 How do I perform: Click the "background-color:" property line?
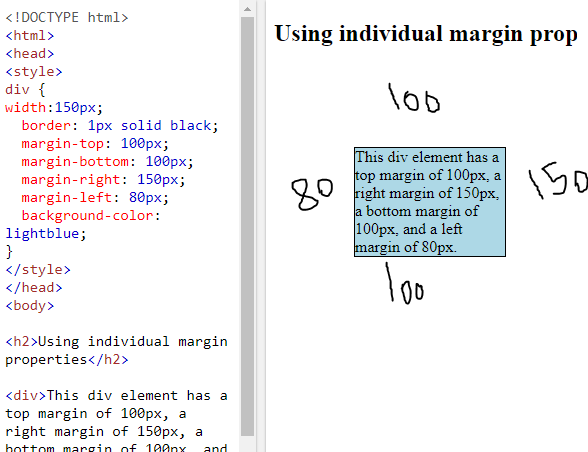click(x=91, y=216)
